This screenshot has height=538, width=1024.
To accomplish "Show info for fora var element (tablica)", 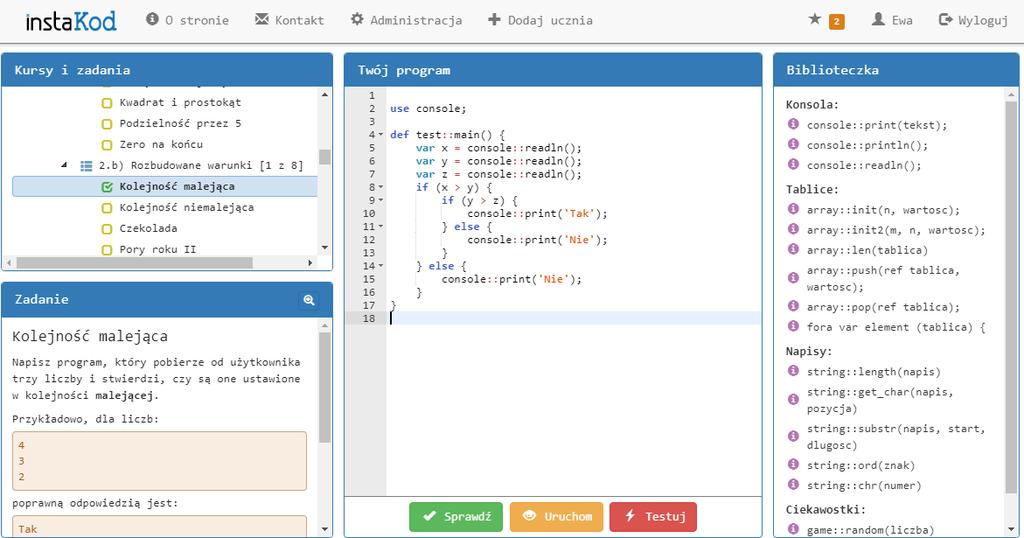I will 793,326.
